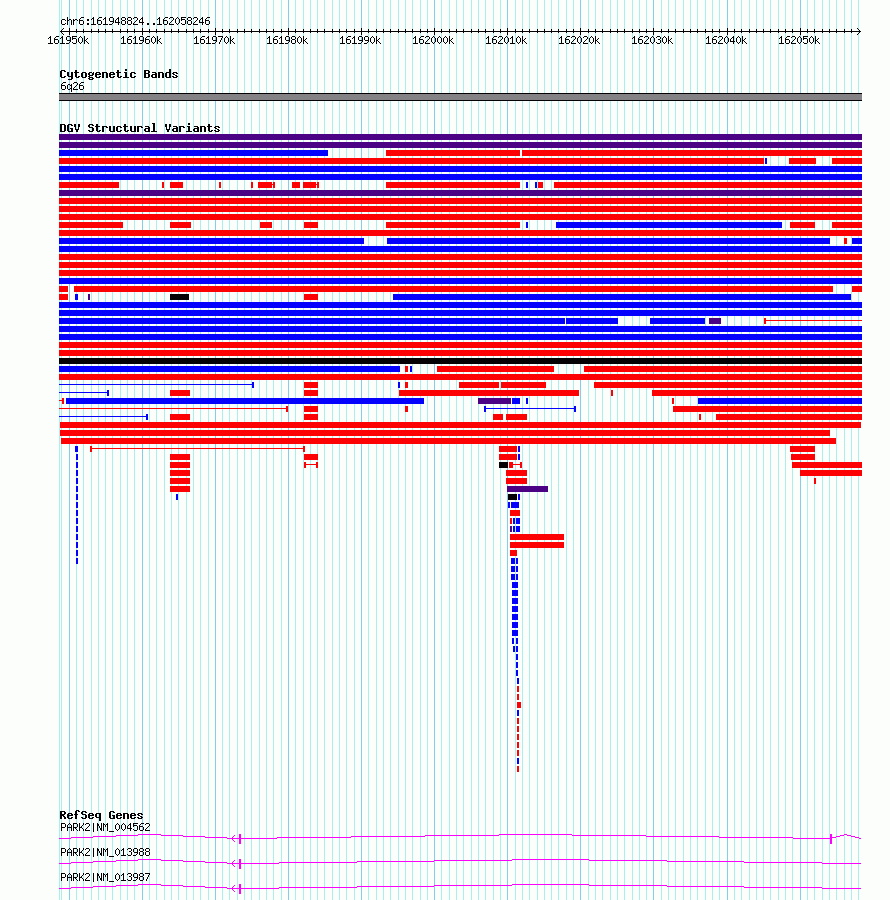The width and height of the screenshot is (890, 900).
Task: Click the 161950k scale label
Action: point(68,40)
